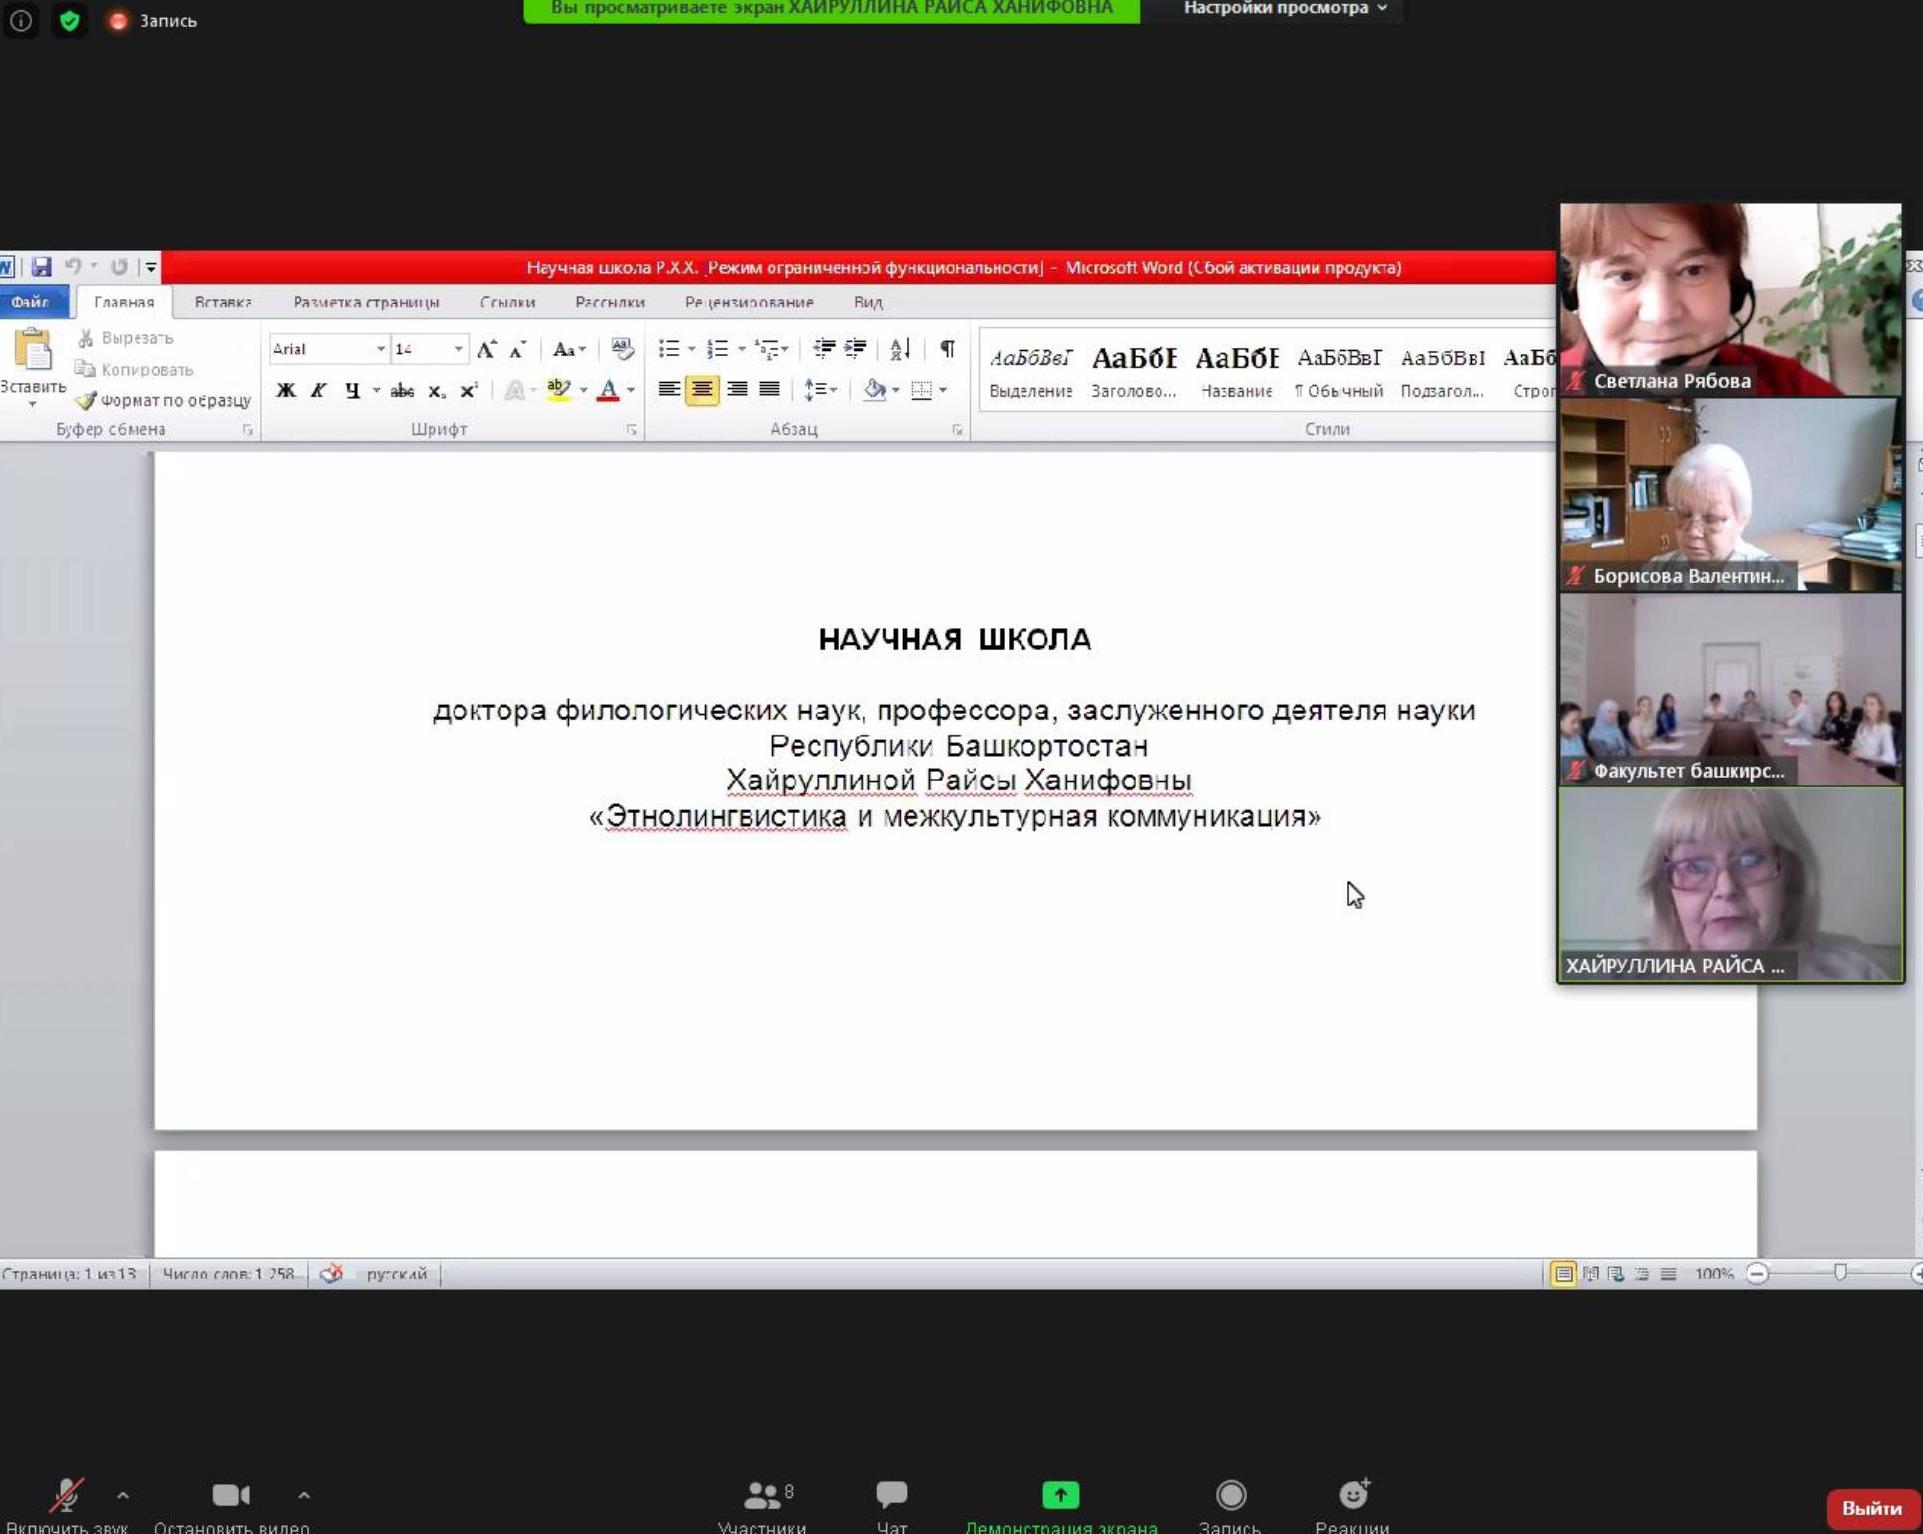The height and width of the screenshot is (1534, 1923).
Task: Click the bulleted list icon
Action: point(668,349)
